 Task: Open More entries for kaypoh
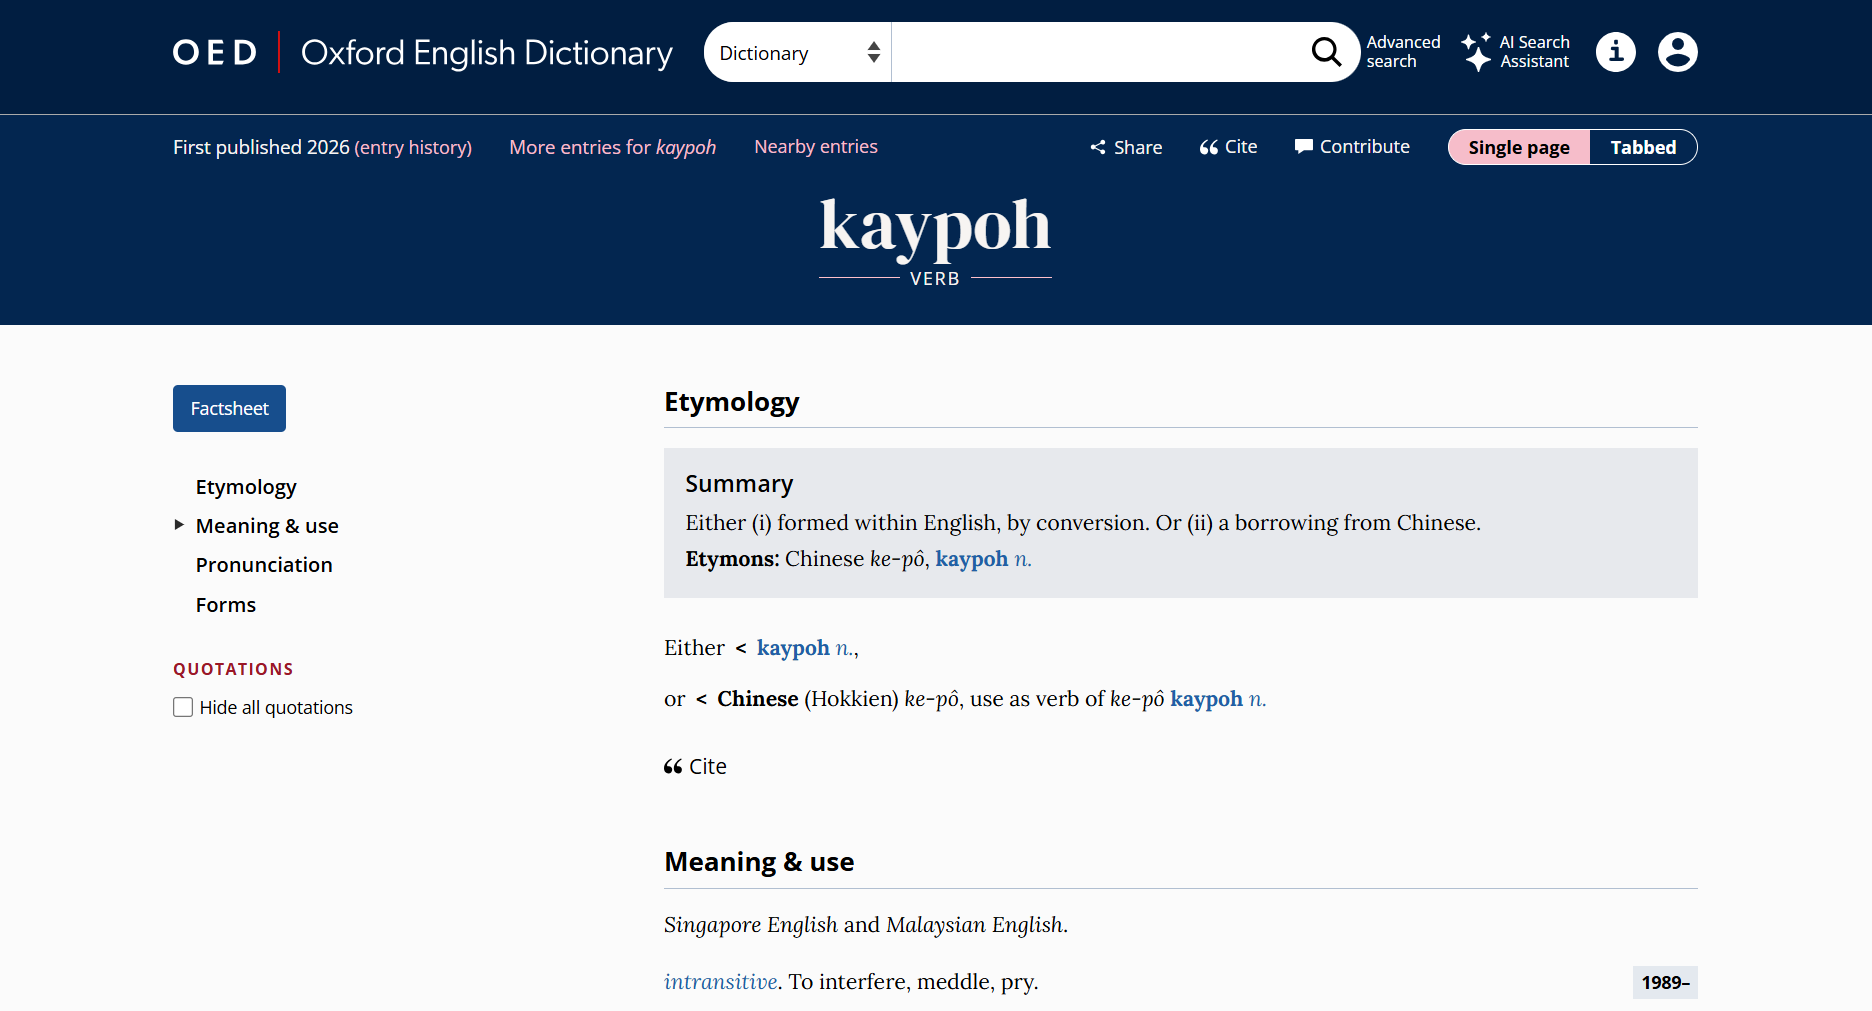[x=612, y=146]
